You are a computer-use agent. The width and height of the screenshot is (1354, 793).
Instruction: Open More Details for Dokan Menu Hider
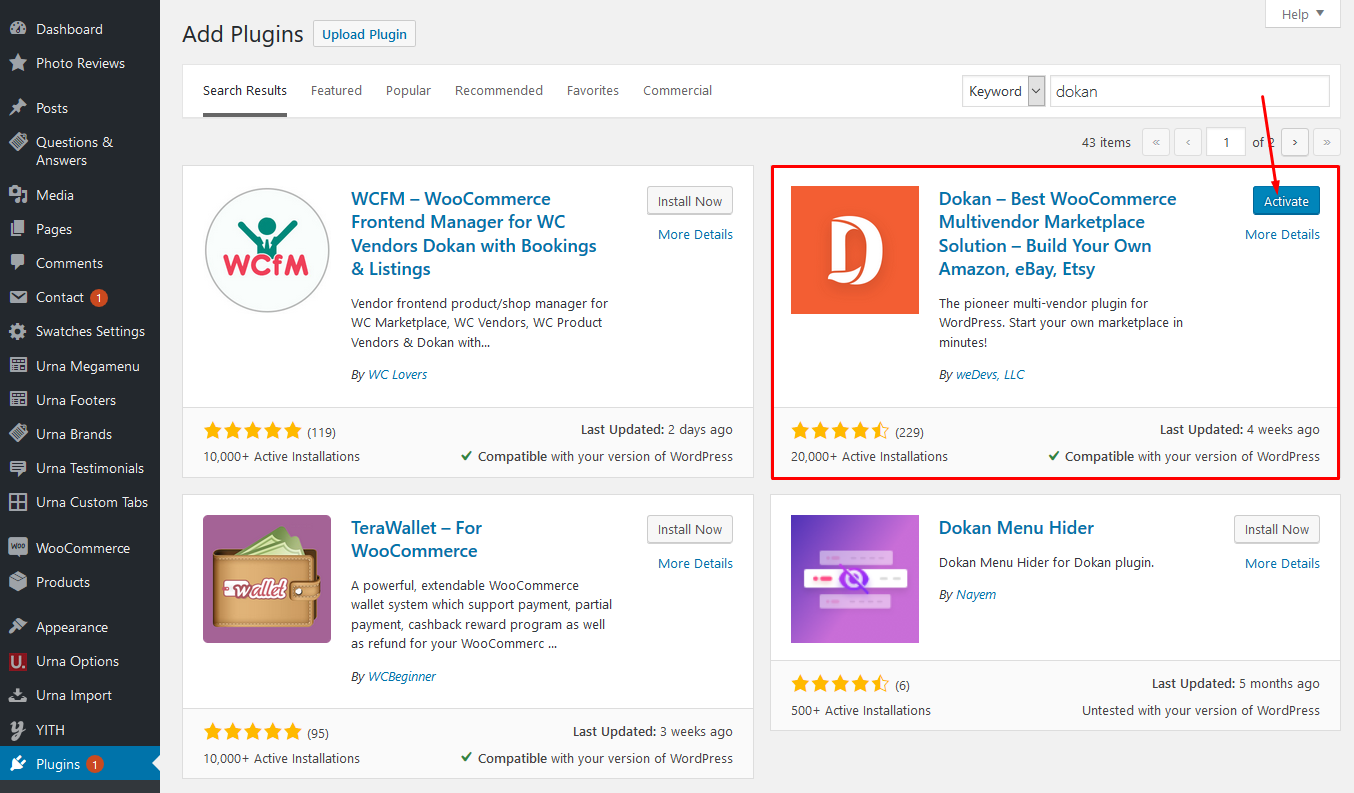click(x=1282, y=563)
